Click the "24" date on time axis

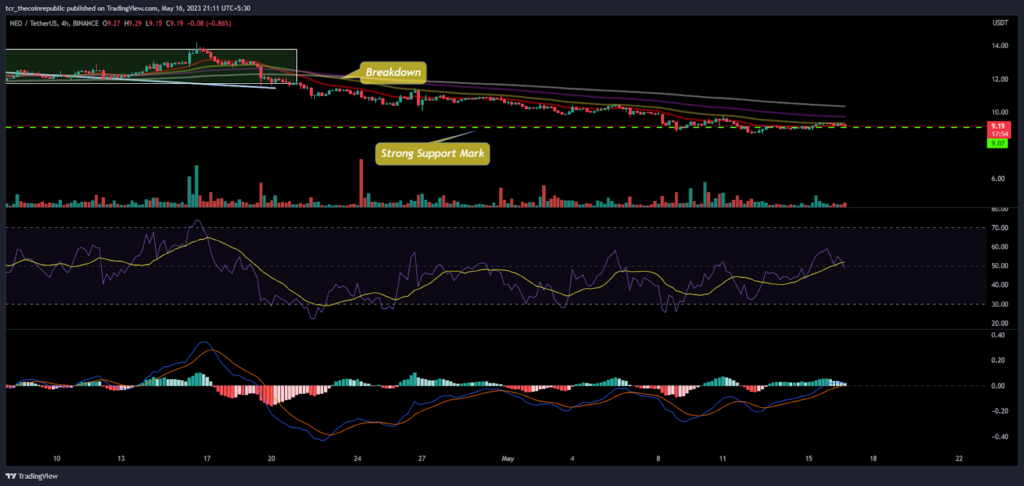tap(358, 458)
